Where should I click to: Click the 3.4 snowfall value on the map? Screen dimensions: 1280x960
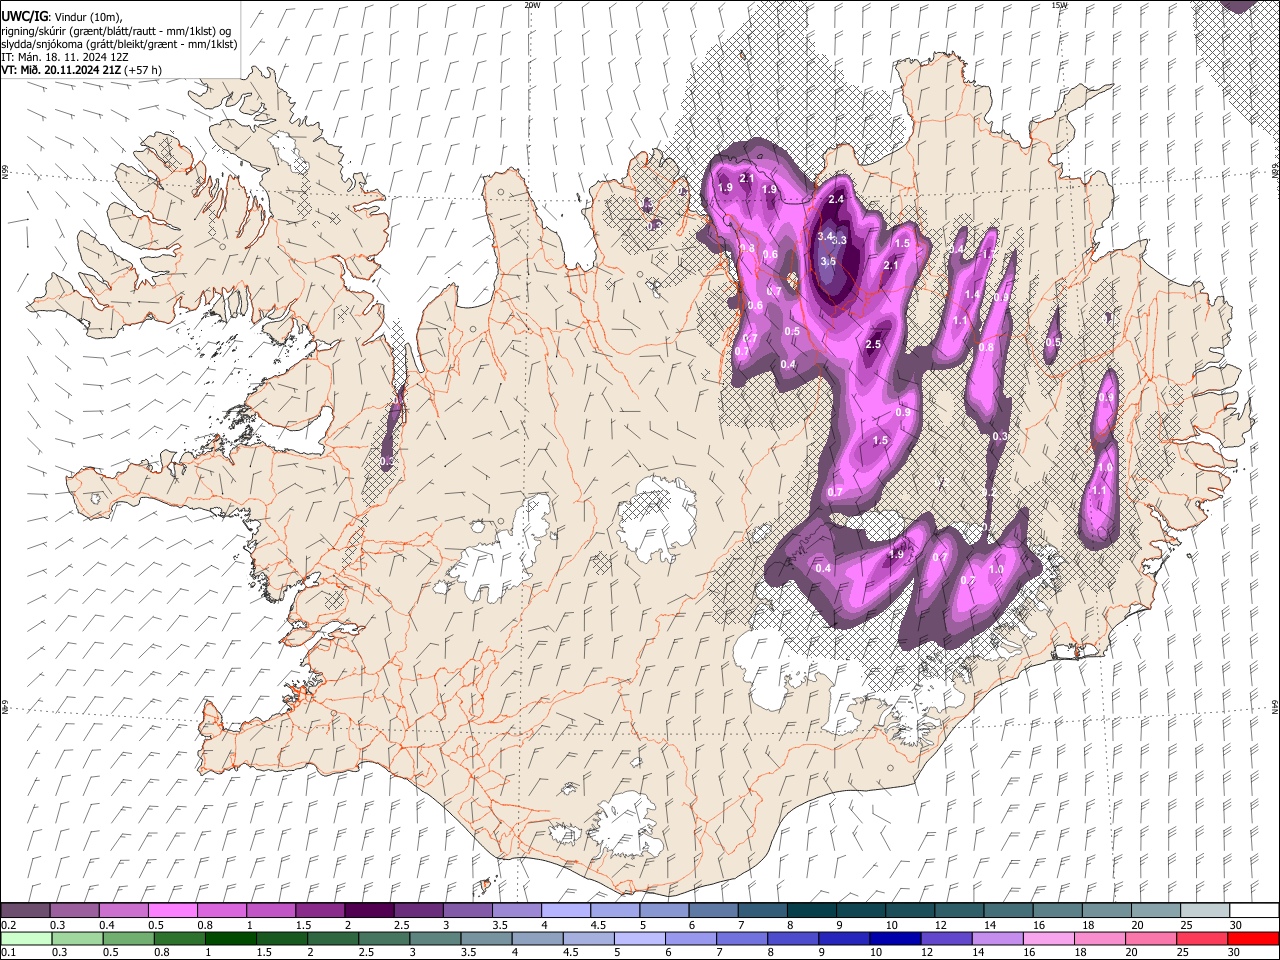click(825, 236)
